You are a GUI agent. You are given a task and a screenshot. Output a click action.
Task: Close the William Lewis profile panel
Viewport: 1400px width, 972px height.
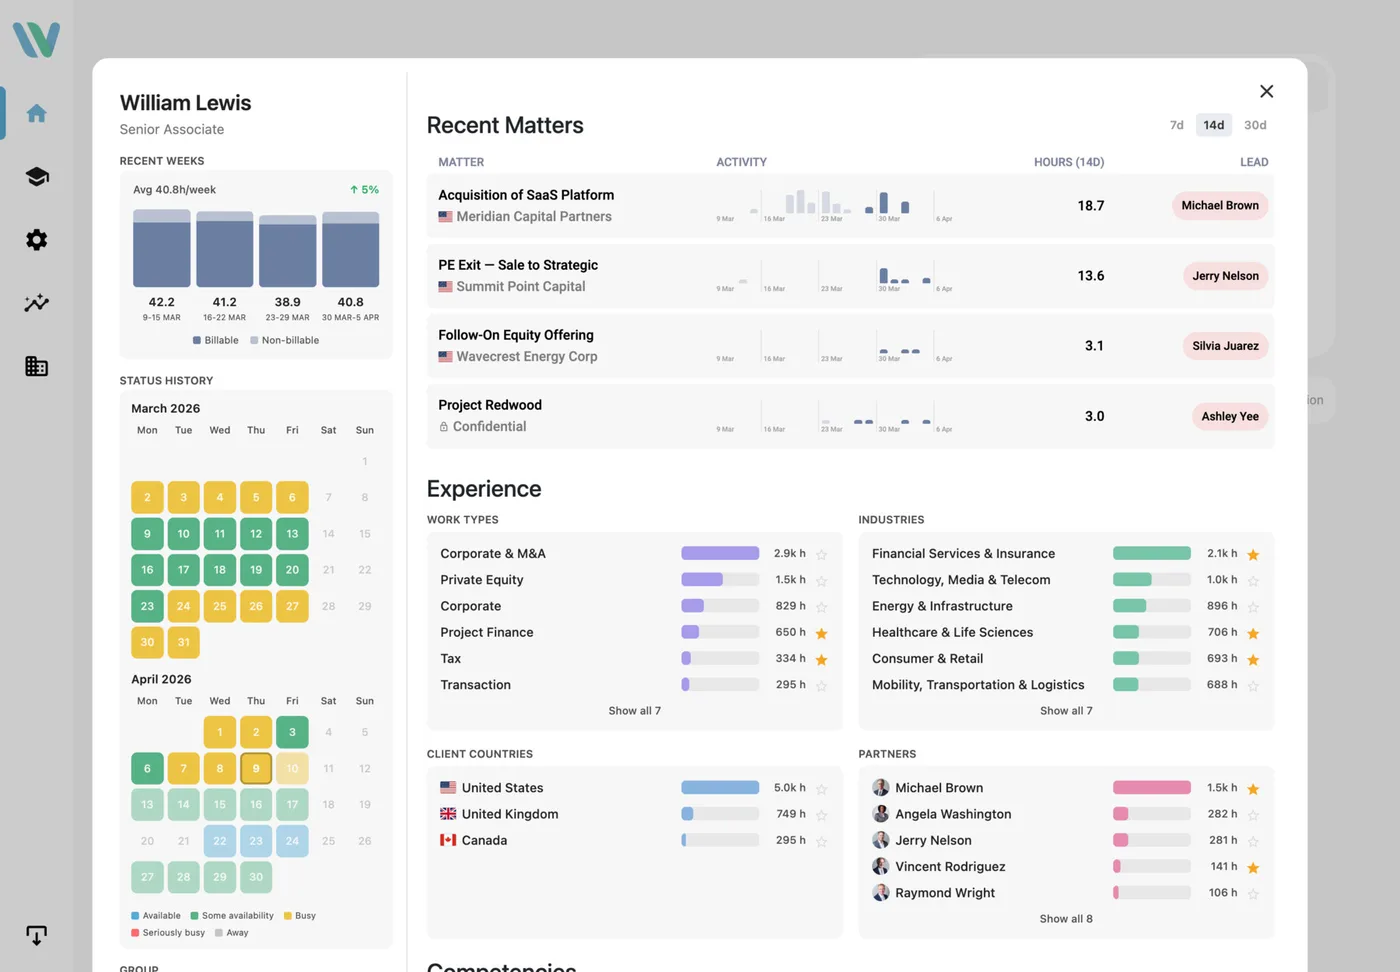(x=1266, y=91)
